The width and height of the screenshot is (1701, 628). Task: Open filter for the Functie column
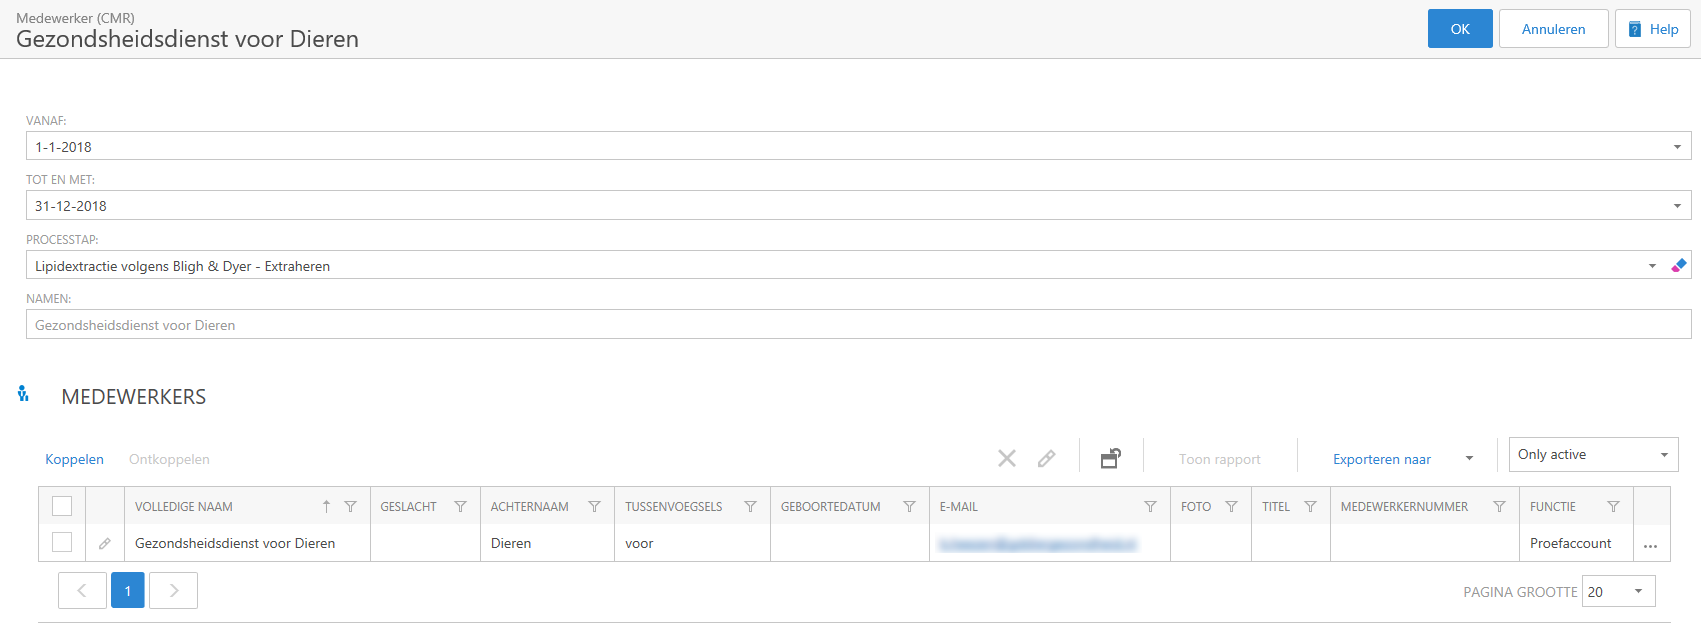pos(1613,507)
